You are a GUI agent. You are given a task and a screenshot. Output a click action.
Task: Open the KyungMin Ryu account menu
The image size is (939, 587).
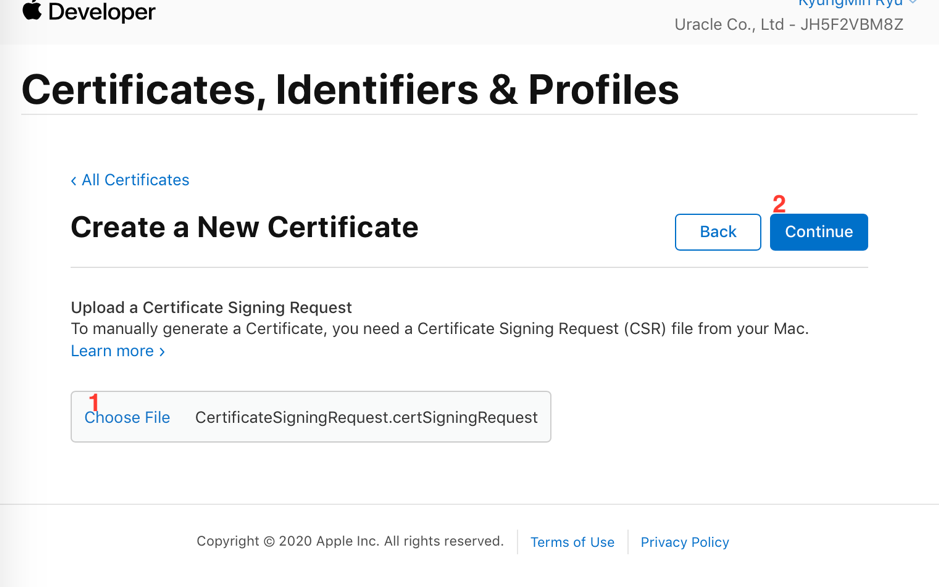[850, 3]
